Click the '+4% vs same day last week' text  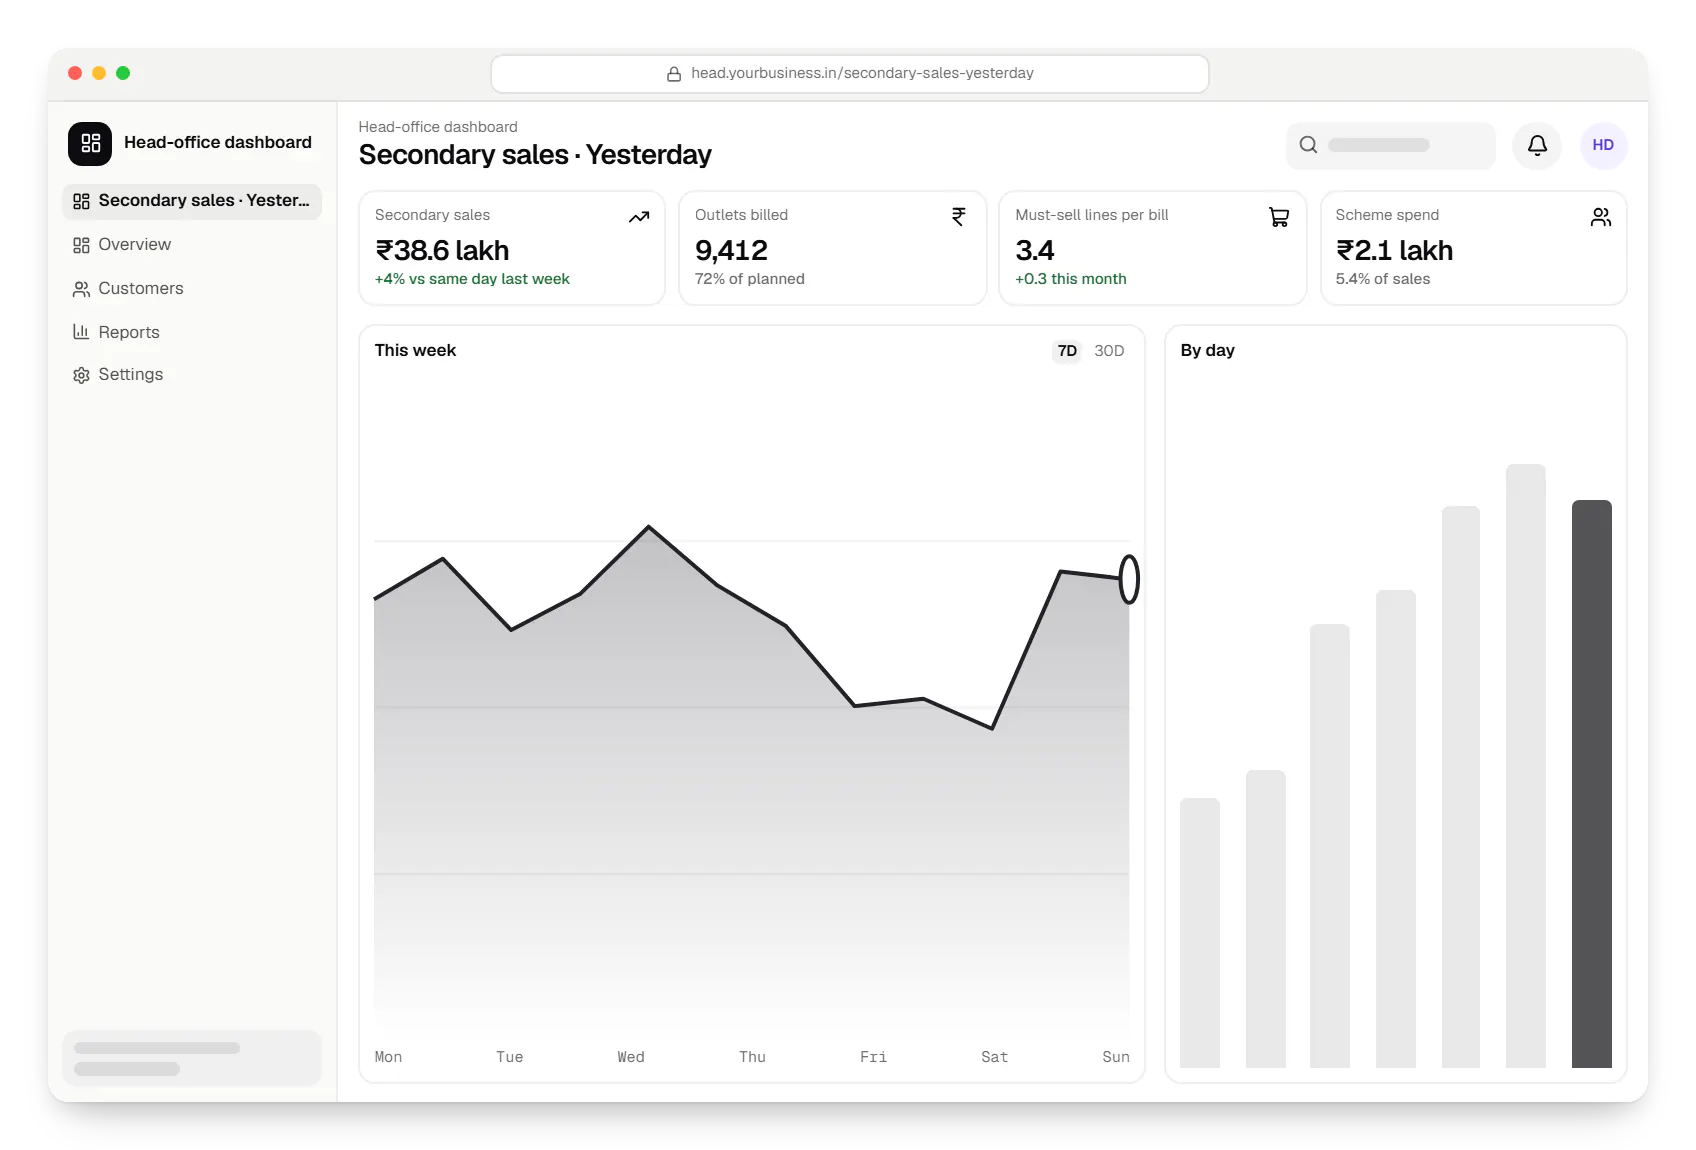472,279
